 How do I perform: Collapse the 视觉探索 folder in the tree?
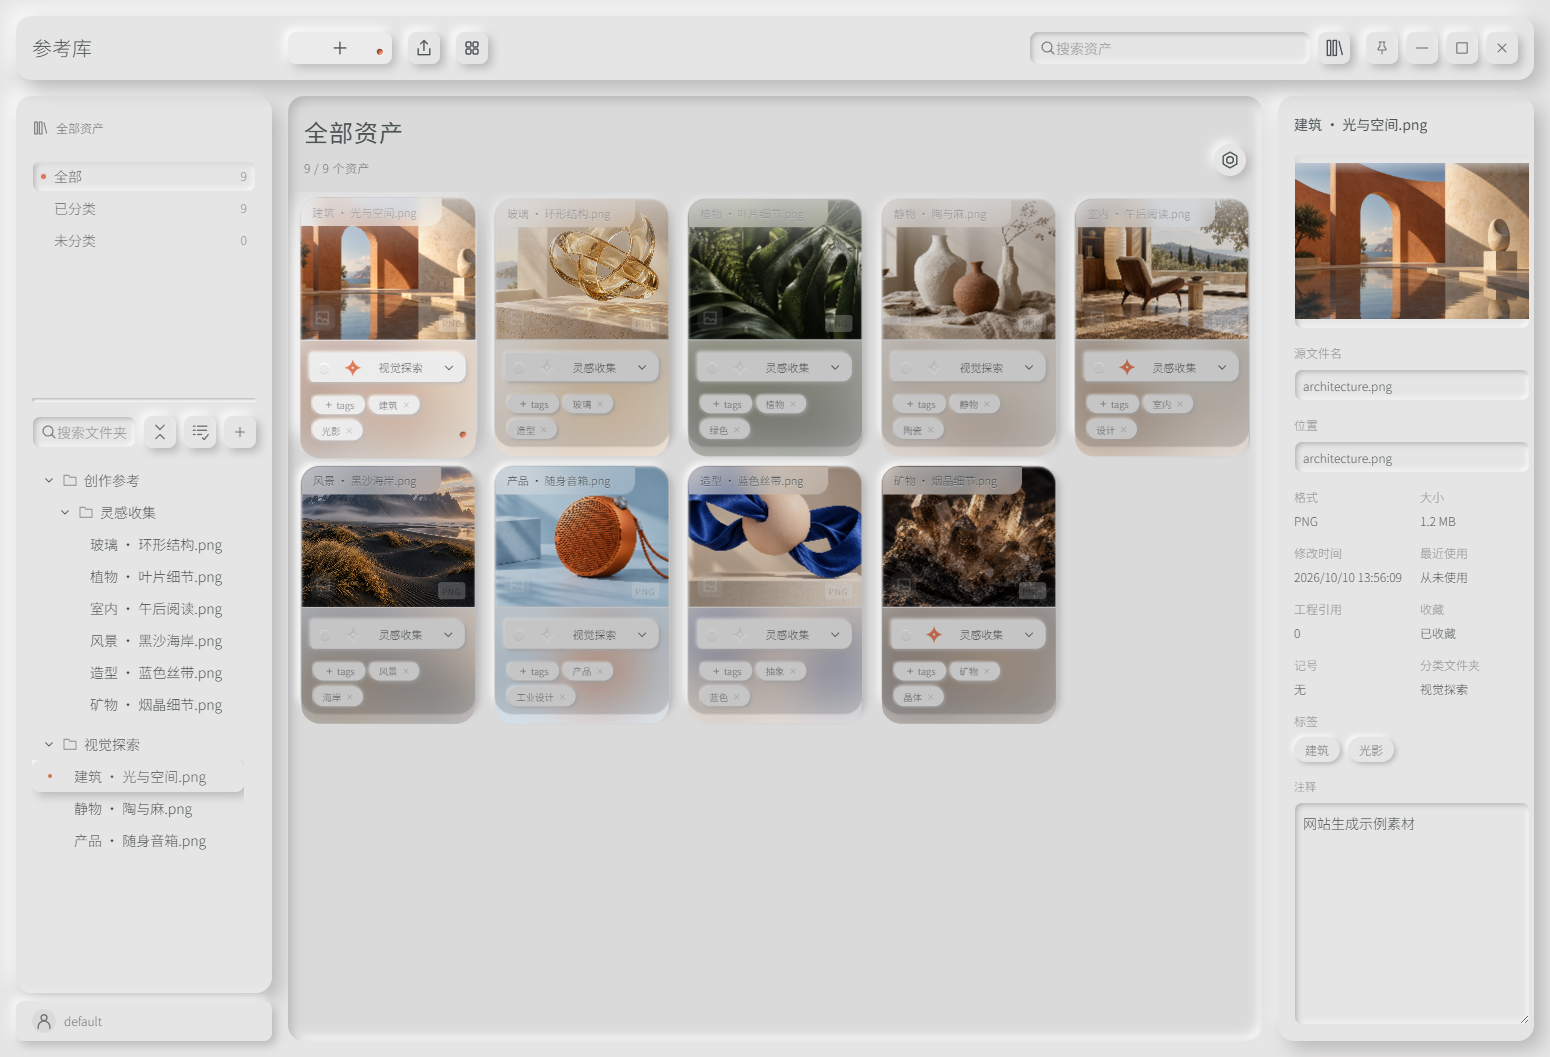tap(49, 745)
